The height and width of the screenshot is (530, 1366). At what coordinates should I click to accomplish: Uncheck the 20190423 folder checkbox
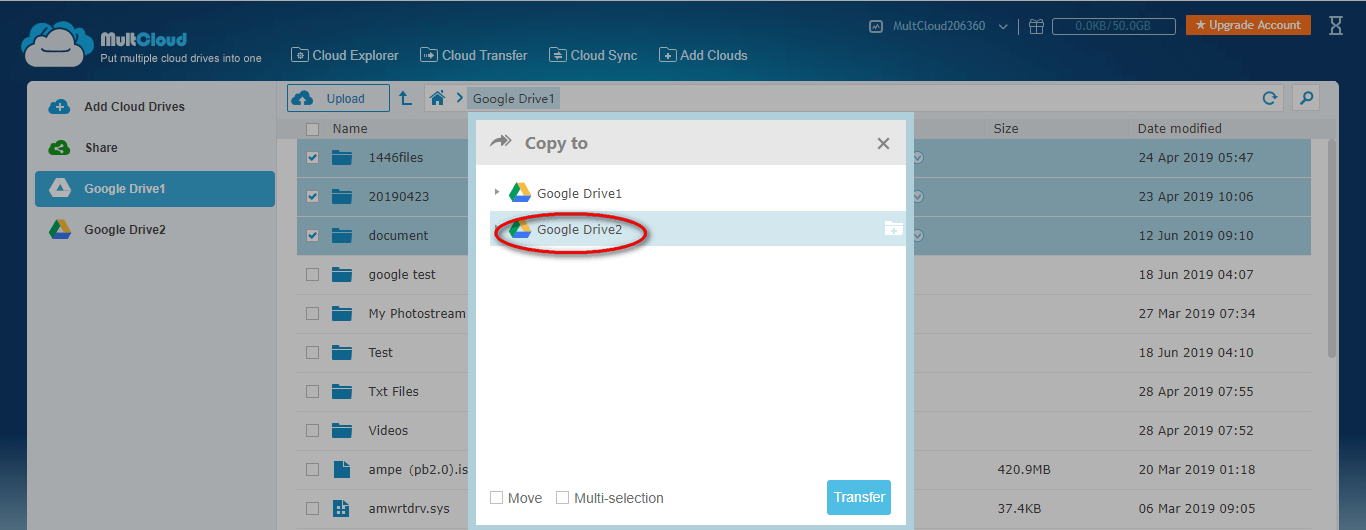coord(312,197)
